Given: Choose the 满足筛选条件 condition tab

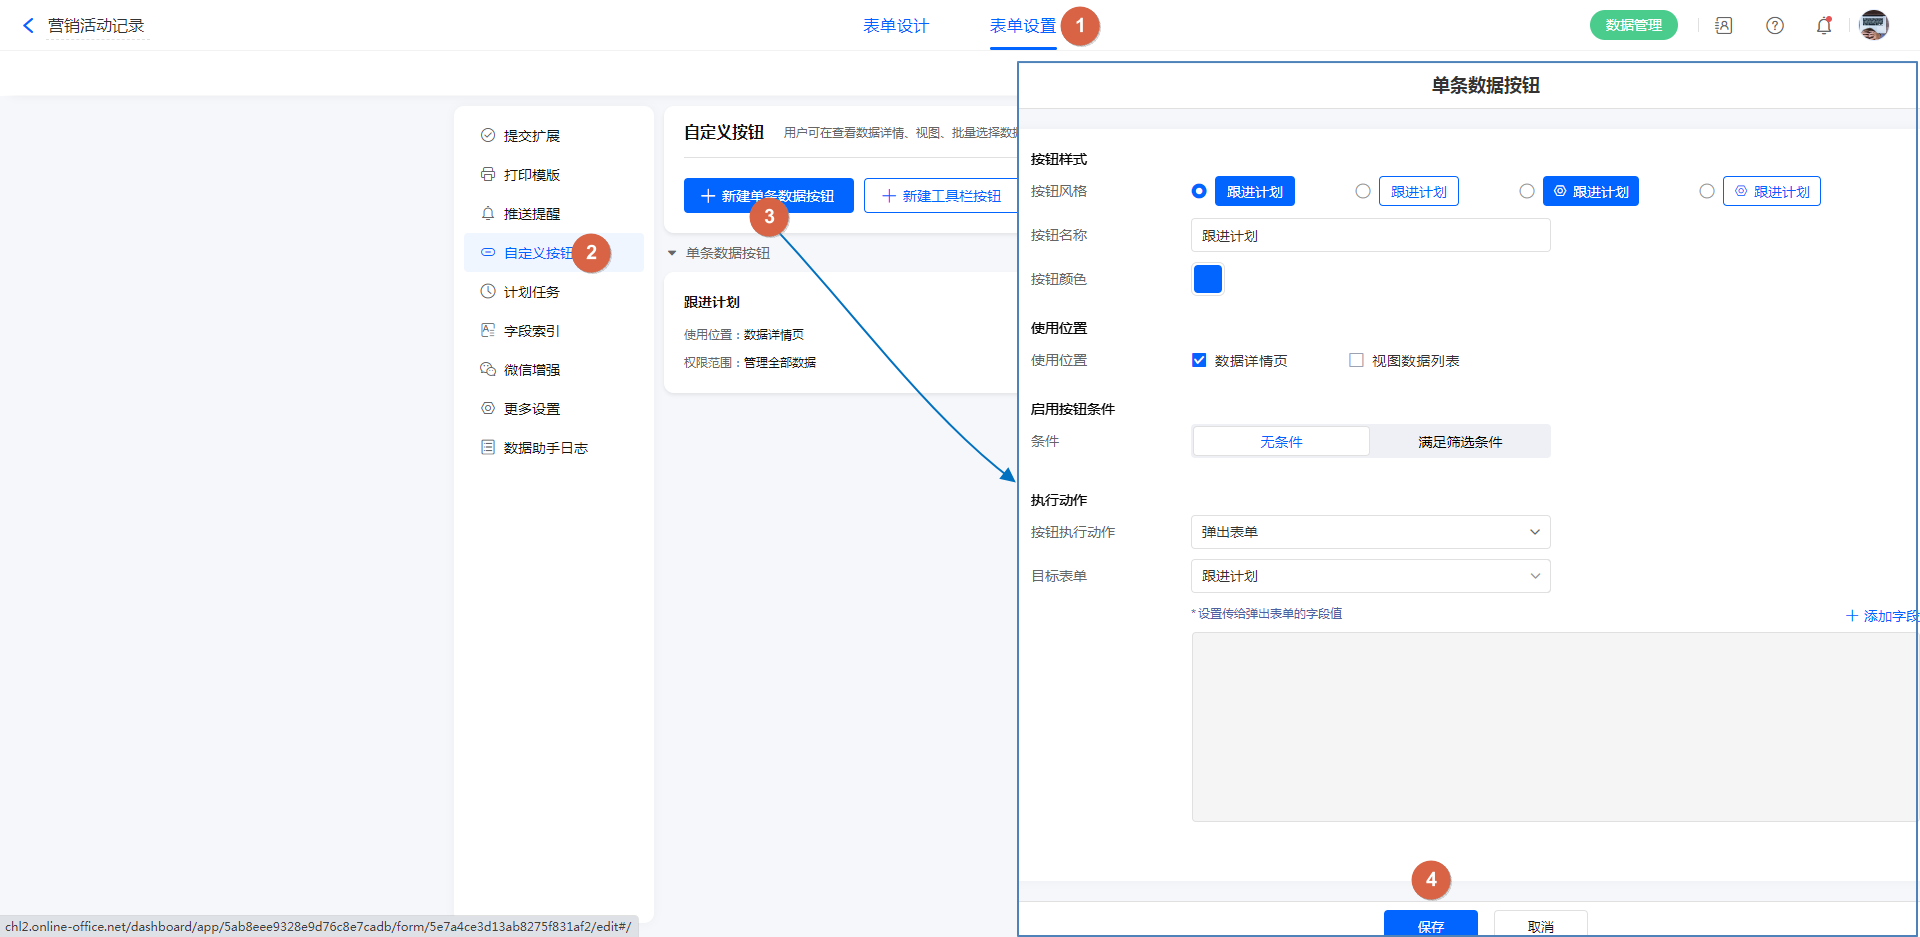Looking at the screenshot, I should [x=1460, y=441].
